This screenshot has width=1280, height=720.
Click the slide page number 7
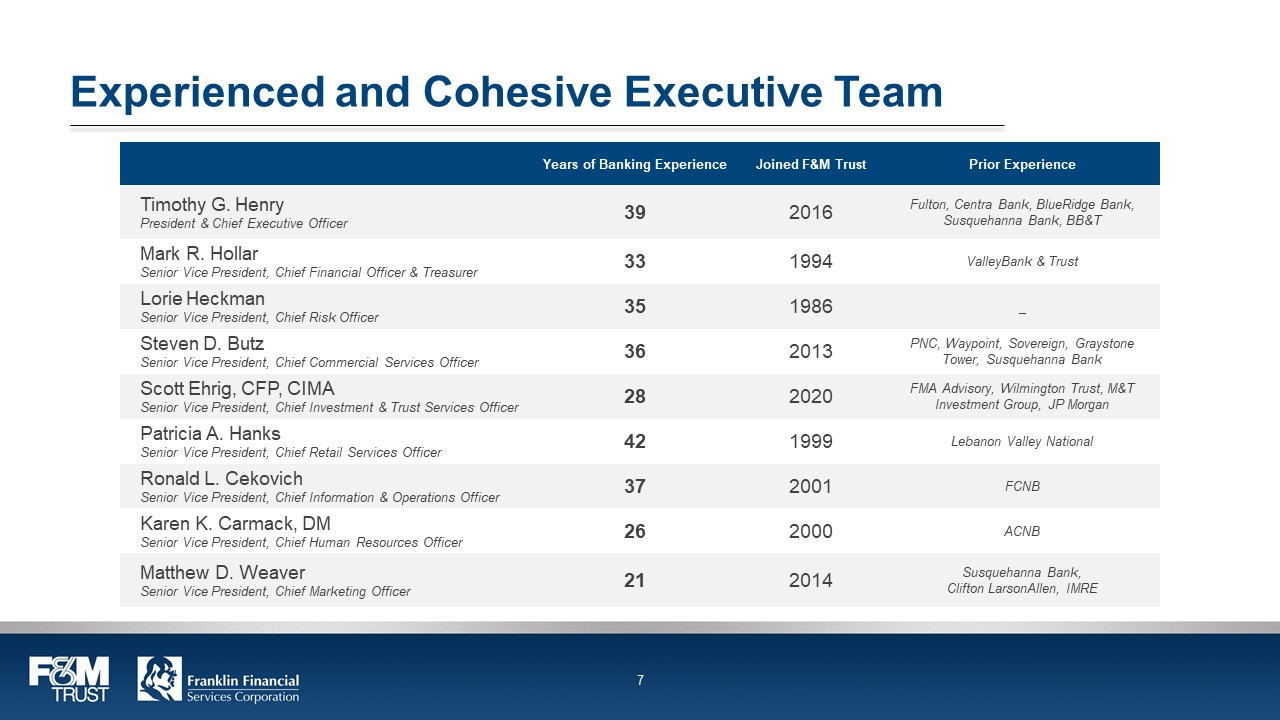coord(640,681)
